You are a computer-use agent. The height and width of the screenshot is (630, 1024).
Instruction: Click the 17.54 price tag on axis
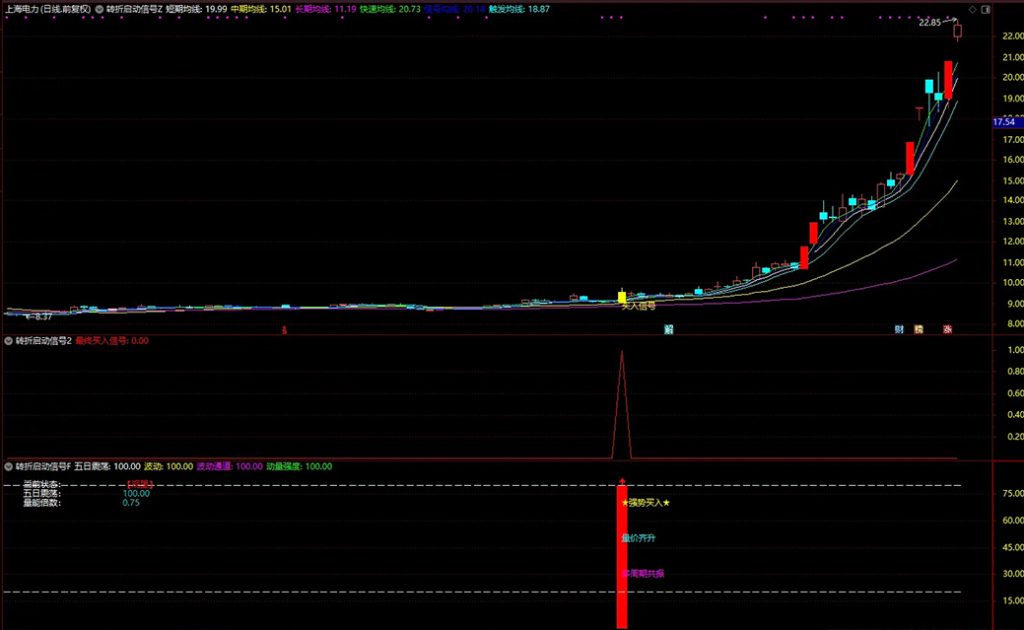[x=1007, y=122]
